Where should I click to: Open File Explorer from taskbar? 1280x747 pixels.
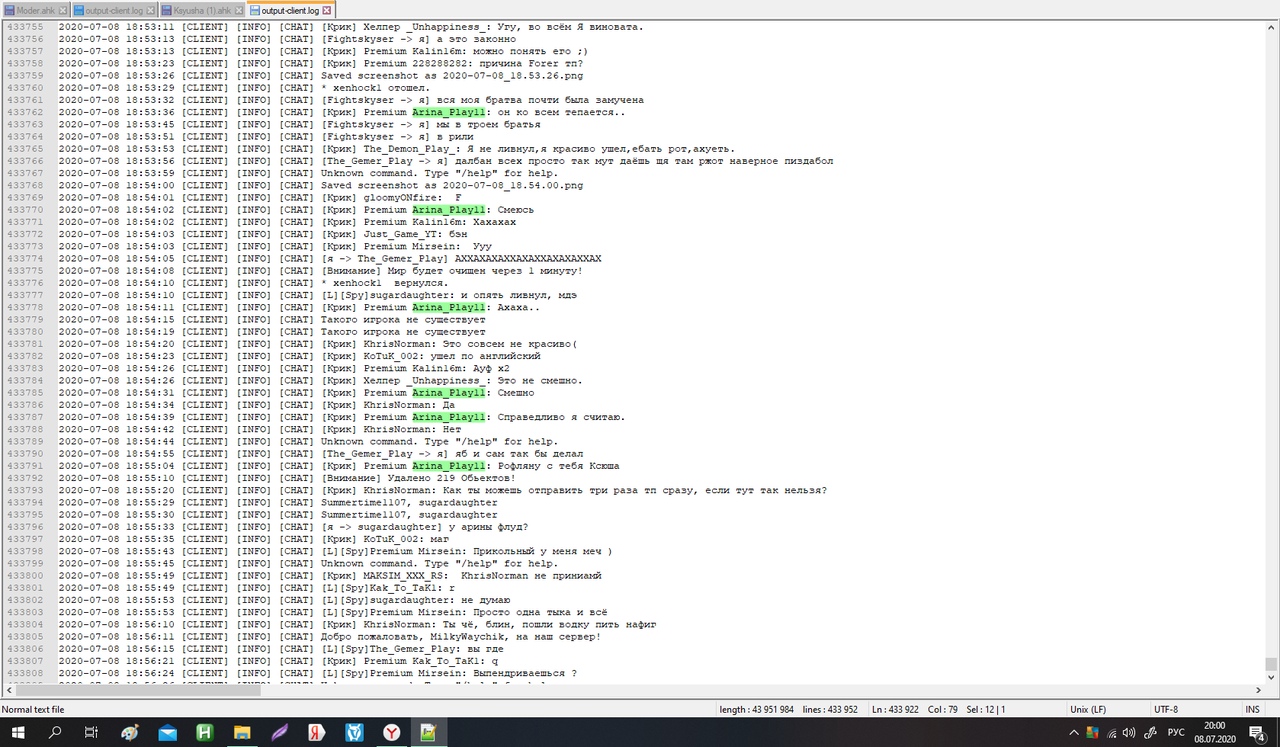pyautogui.click(x=242, y=732)
